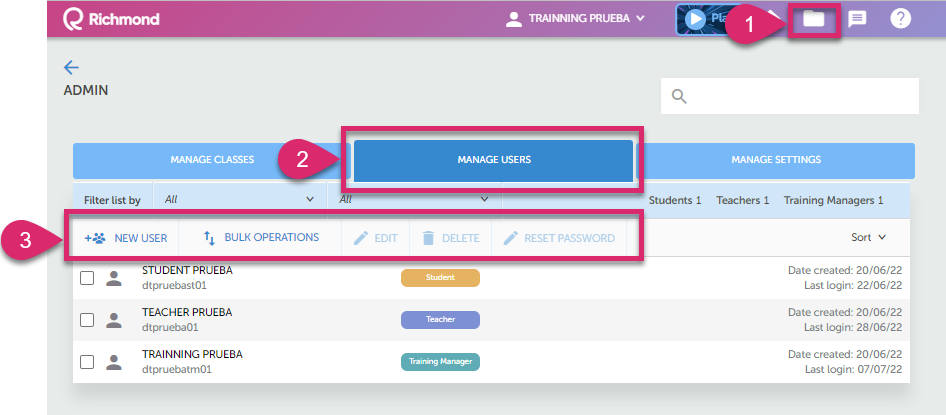Click the Delete trash icon
The height and width of the screenshot is (415, 946).
(428, 238)
